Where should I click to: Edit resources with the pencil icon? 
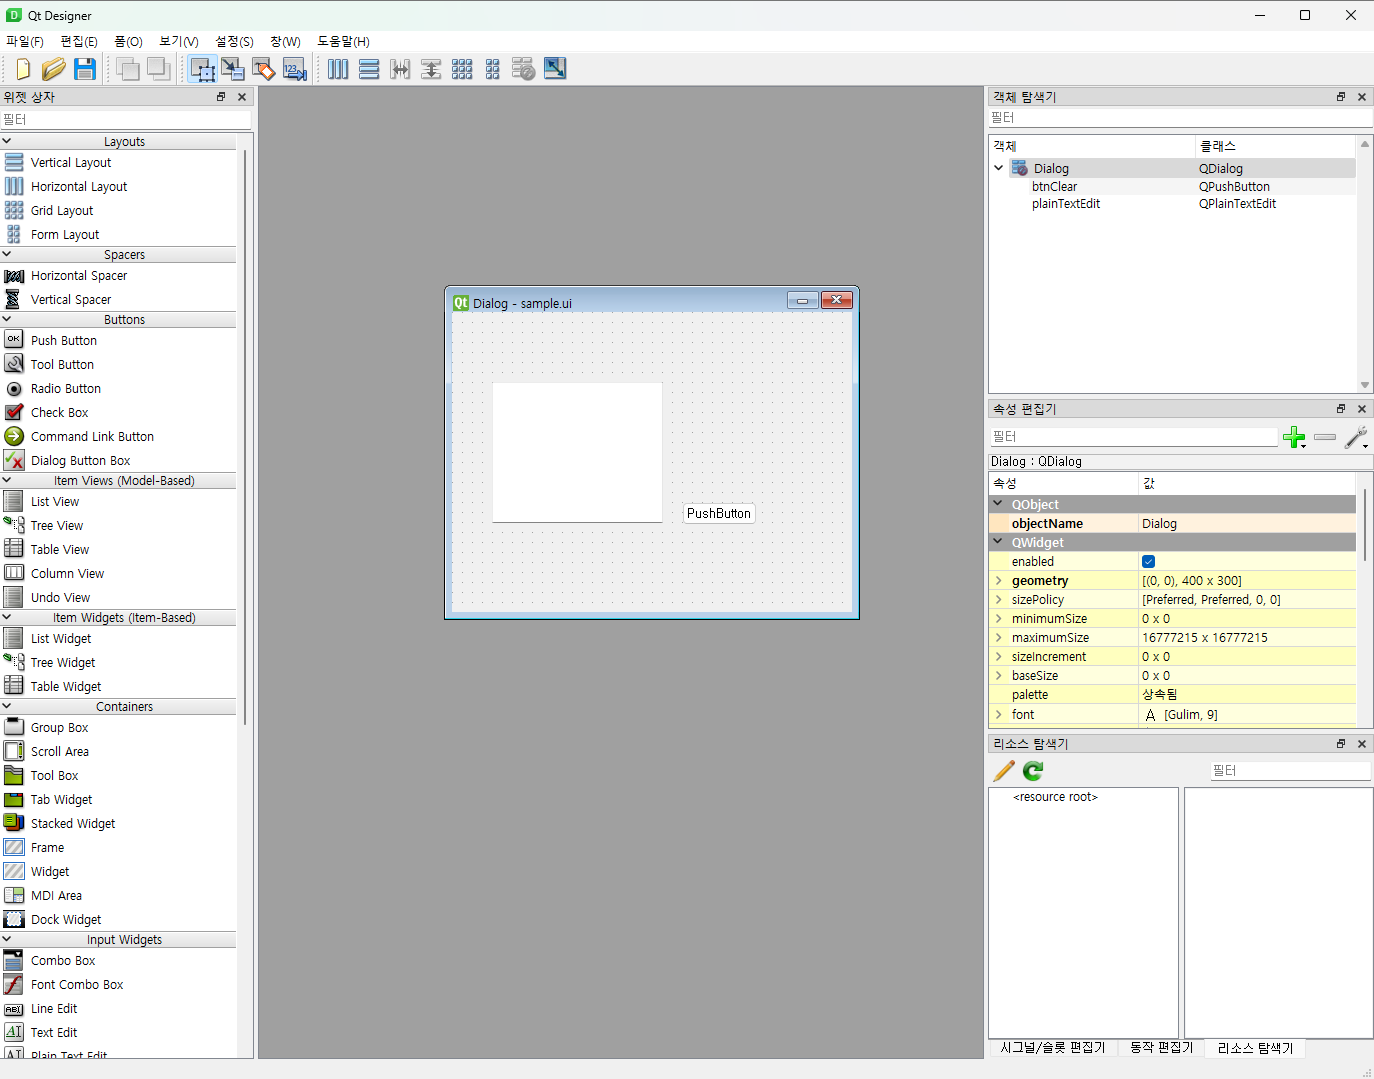[1004, 771]
